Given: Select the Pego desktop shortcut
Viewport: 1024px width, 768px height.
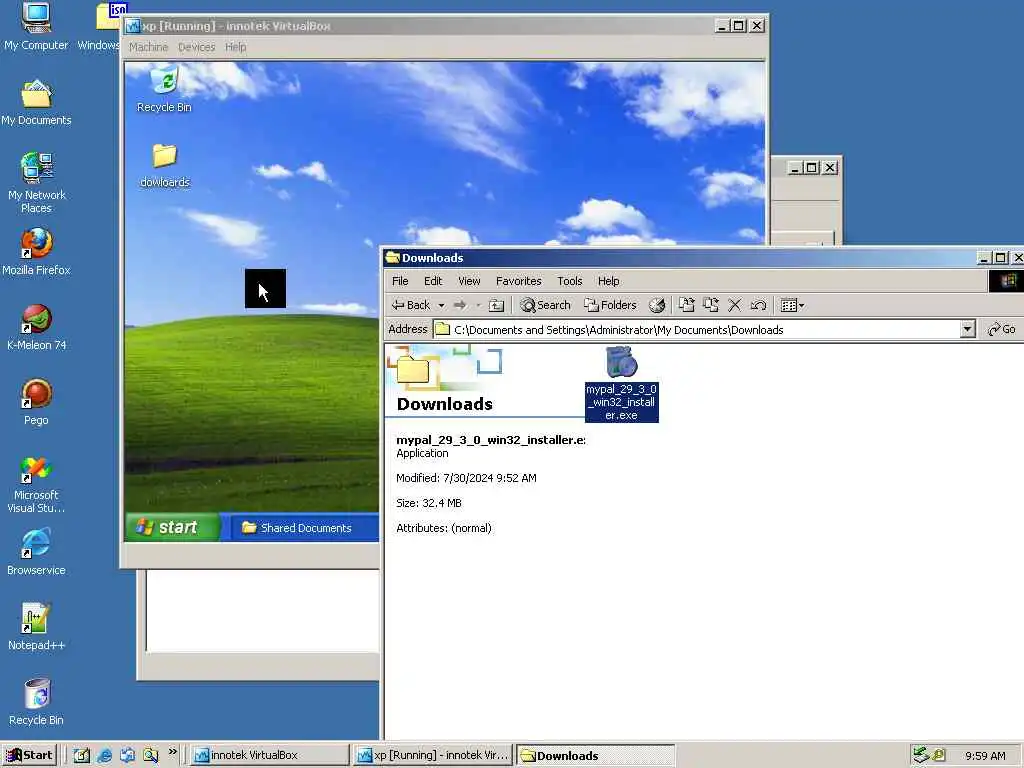Looking at the screenshot, I should [x=36, y=402].
